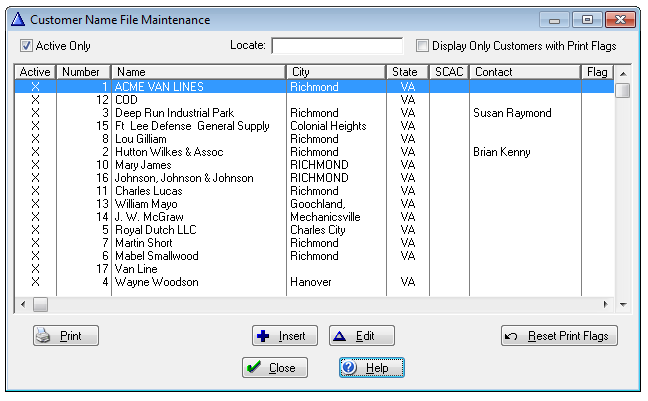This screenshot has width=648, height=401.
Task: Click the application triangle icon in title bar
Action: (17, 19)
